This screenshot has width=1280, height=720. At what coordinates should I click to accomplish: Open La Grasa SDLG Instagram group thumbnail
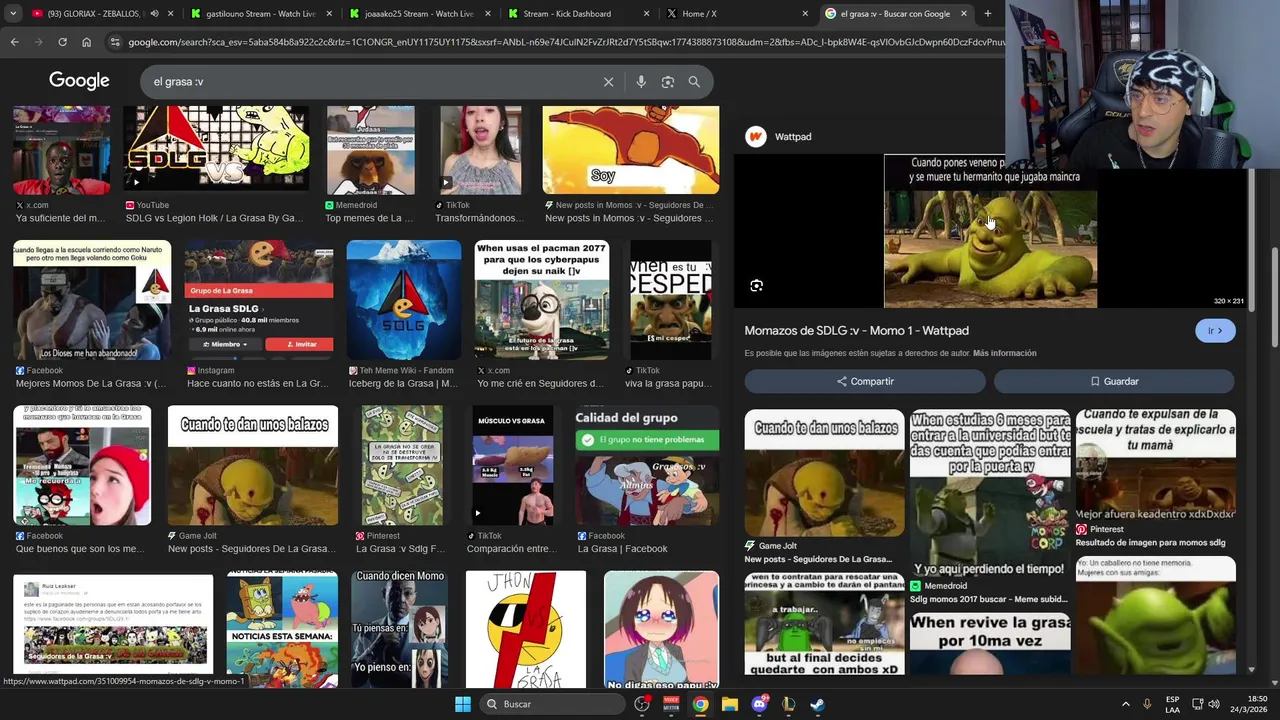pyautogui.click(x=259, y=300)
